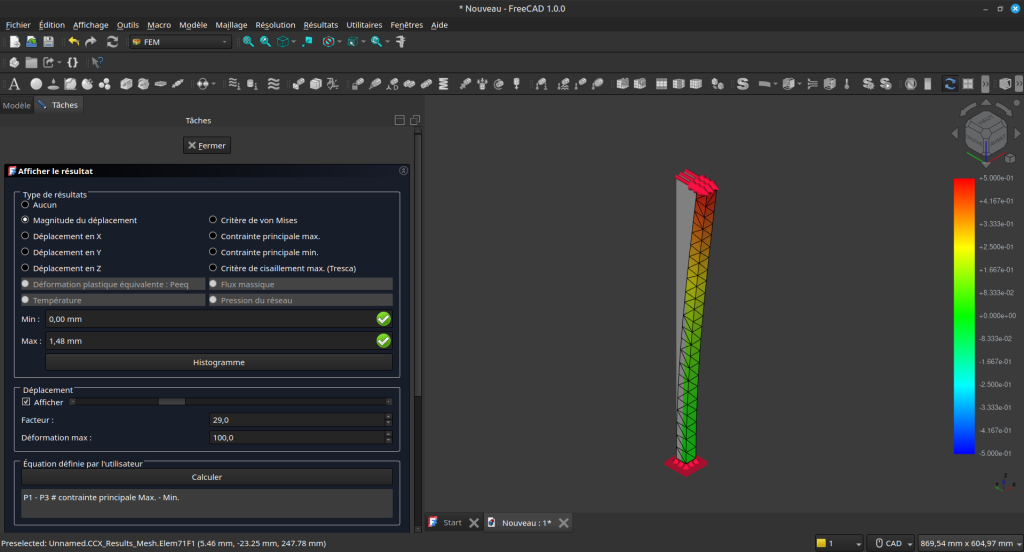Click the displacement Afficher slider handle
Image resolution: width=1024 pixels, height=552 pixels.
pyautogui.click(x=172, y=402)
